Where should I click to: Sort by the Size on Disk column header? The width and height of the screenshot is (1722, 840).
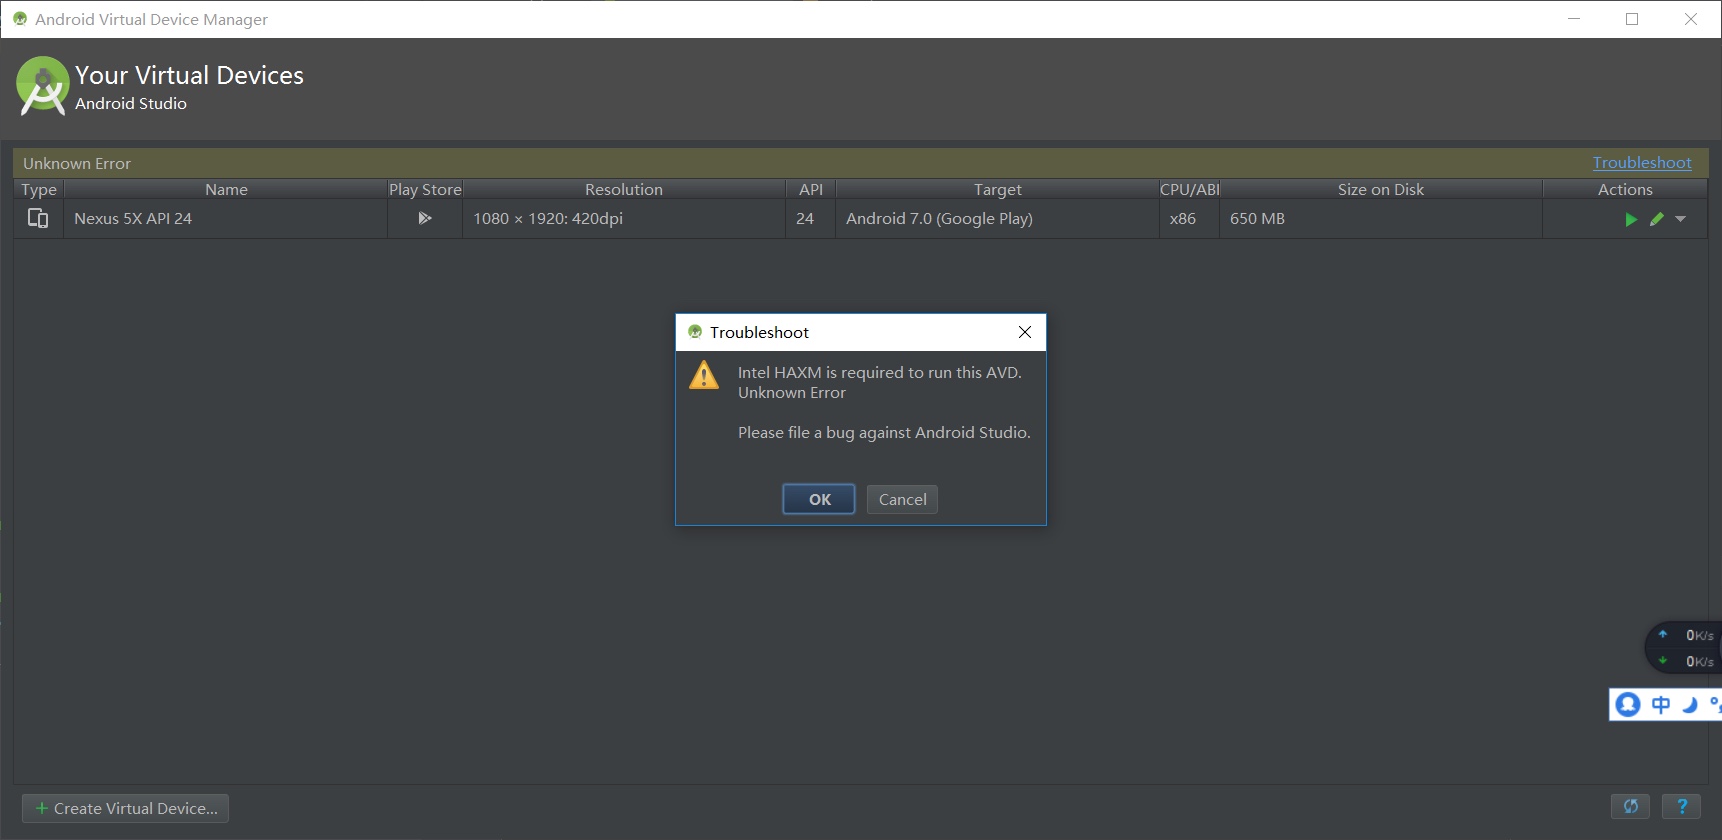[1381, 189]
